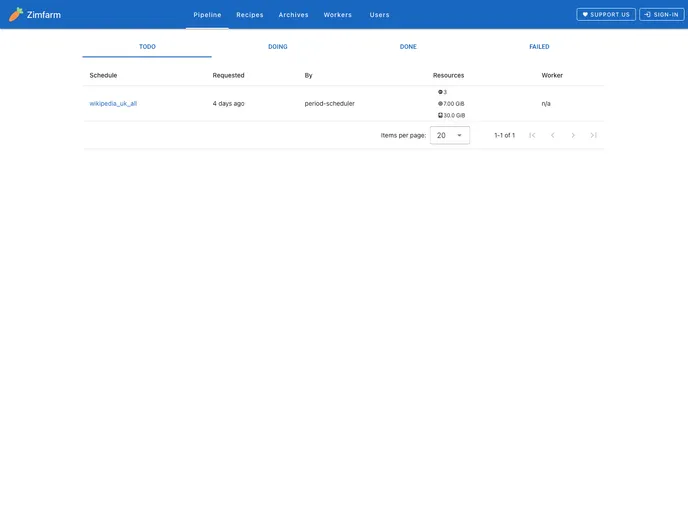688x512 pixels.
Task: Switch to the DONE tab
Action: [x=408, y=47]
